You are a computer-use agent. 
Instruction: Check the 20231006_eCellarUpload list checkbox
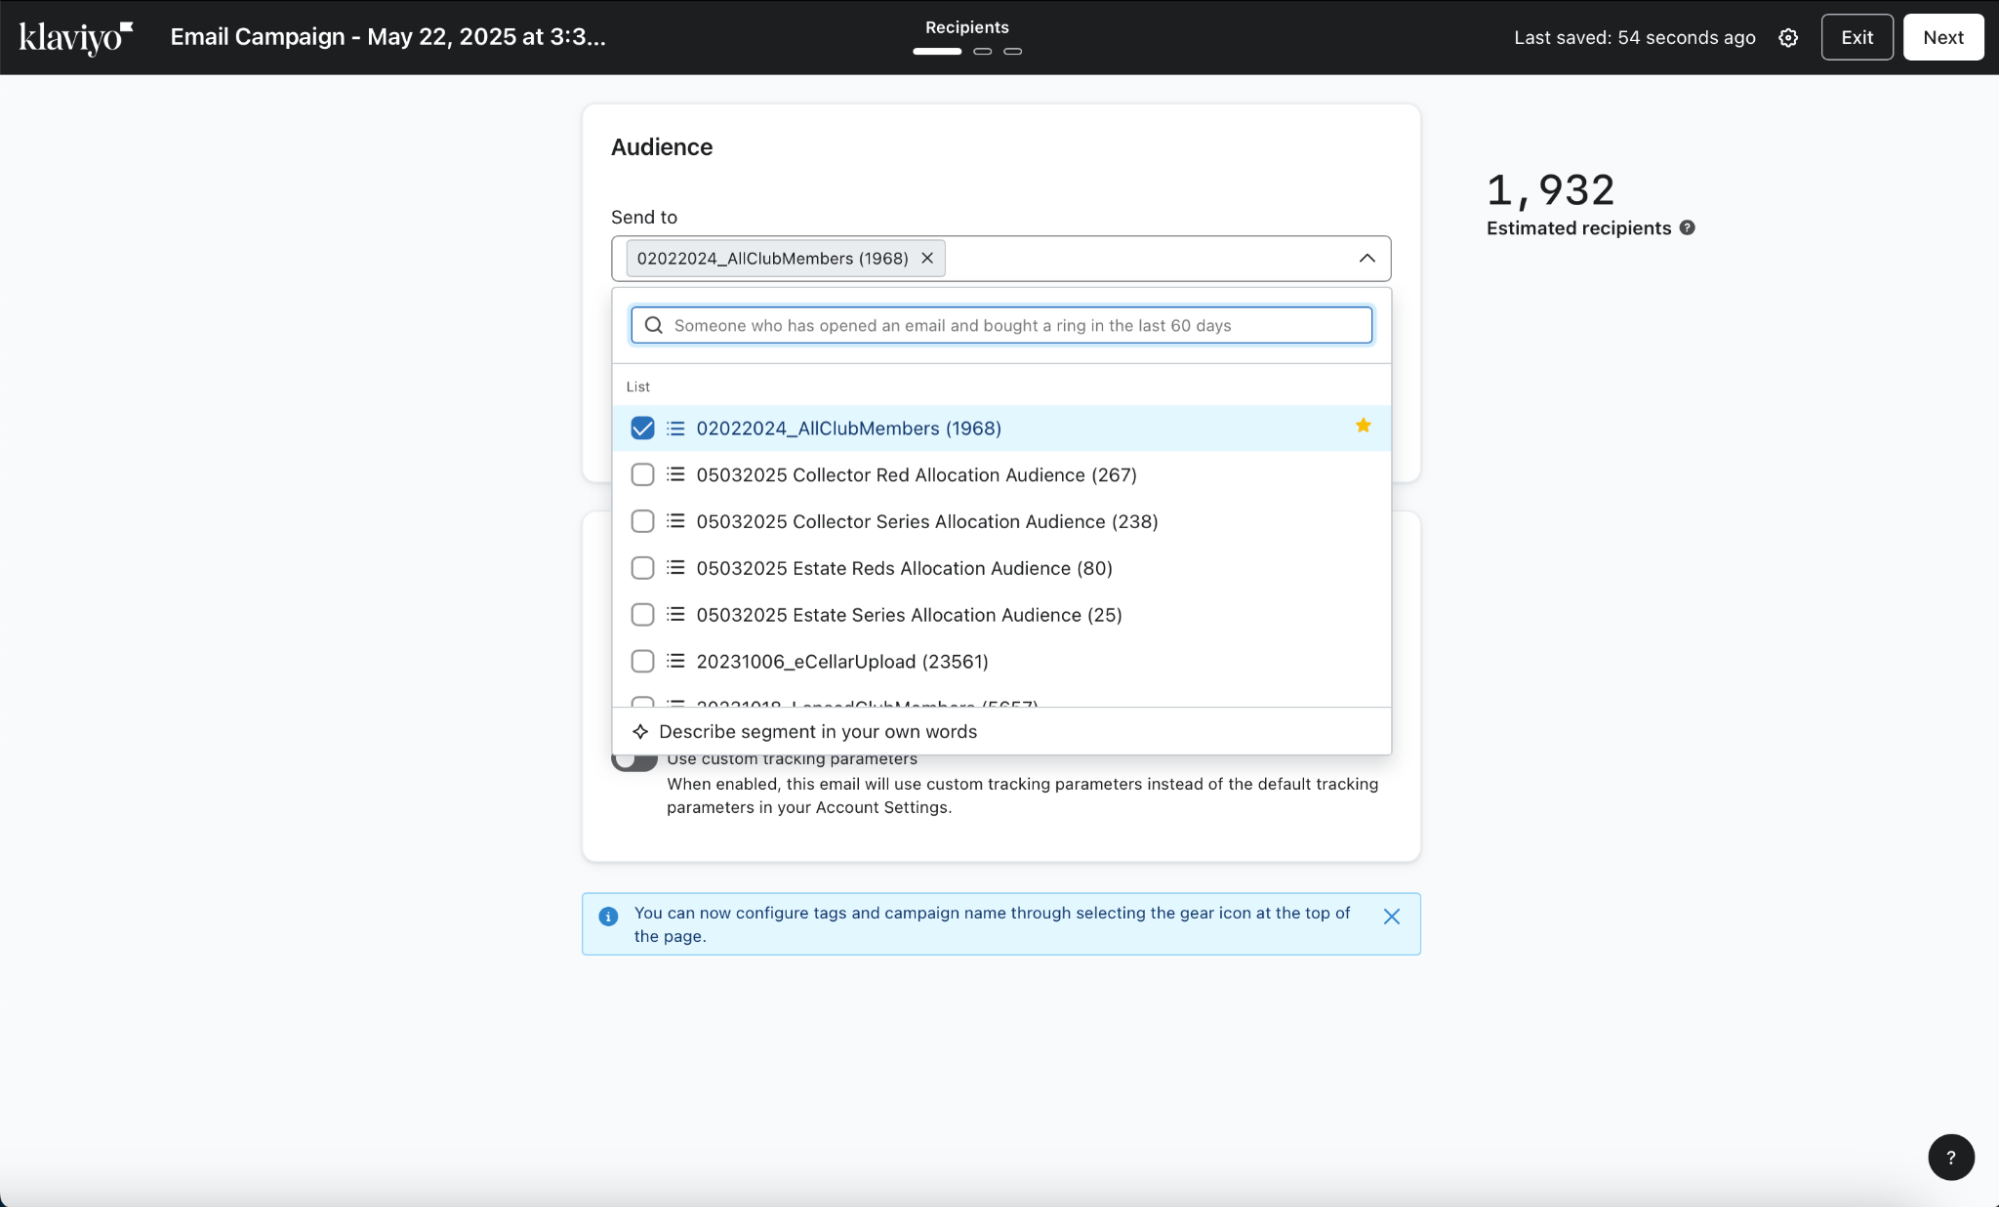[642, 661]
